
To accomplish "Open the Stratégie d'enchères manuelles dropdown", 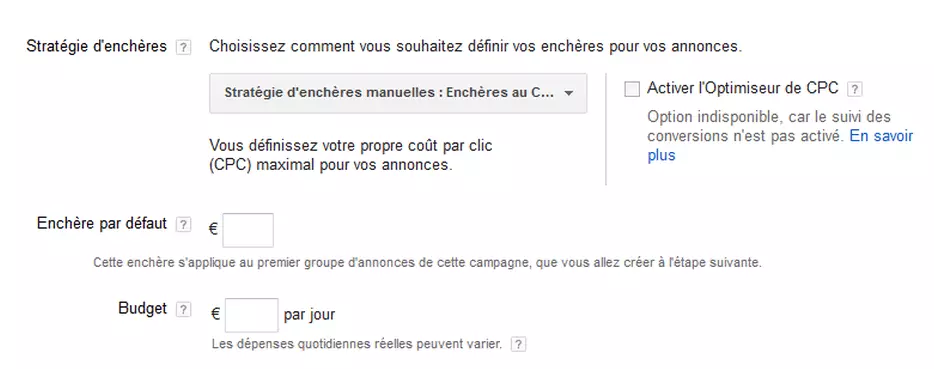I will tap(398, 93).
